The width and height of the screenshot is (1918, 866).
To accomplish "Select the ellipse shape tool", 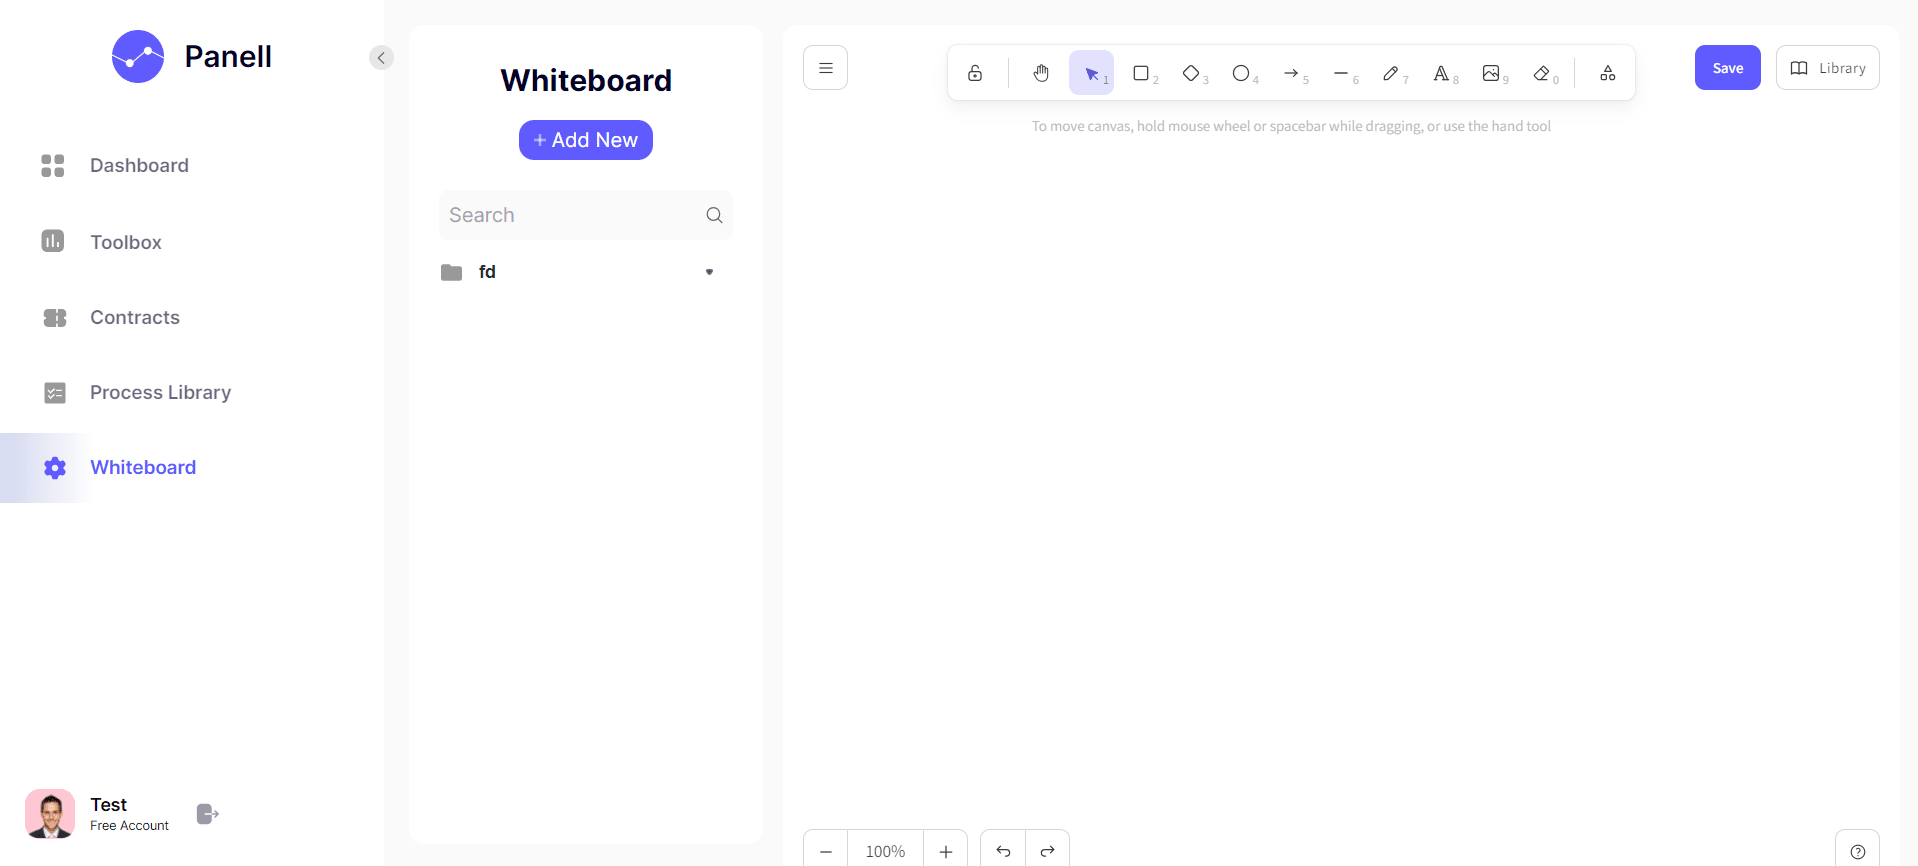I will (1241, 73).
